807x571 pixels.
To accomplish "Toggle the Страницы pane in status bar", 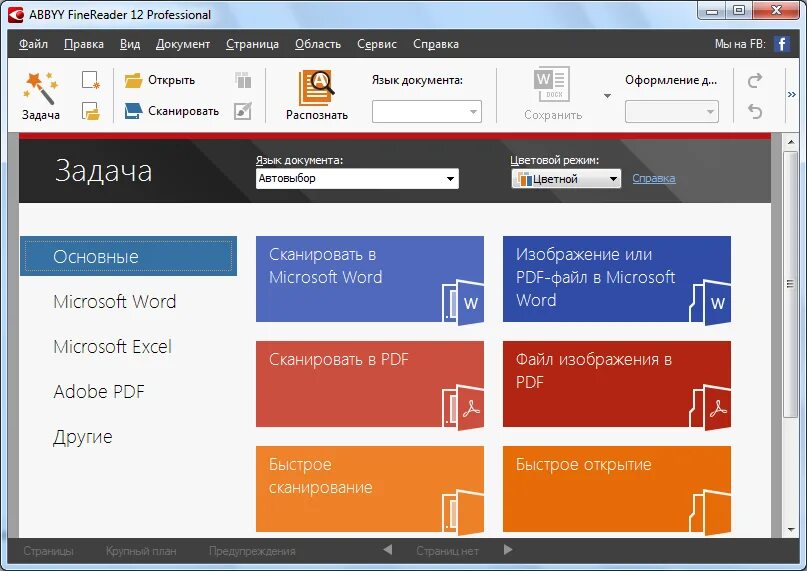I will (48, 551).
